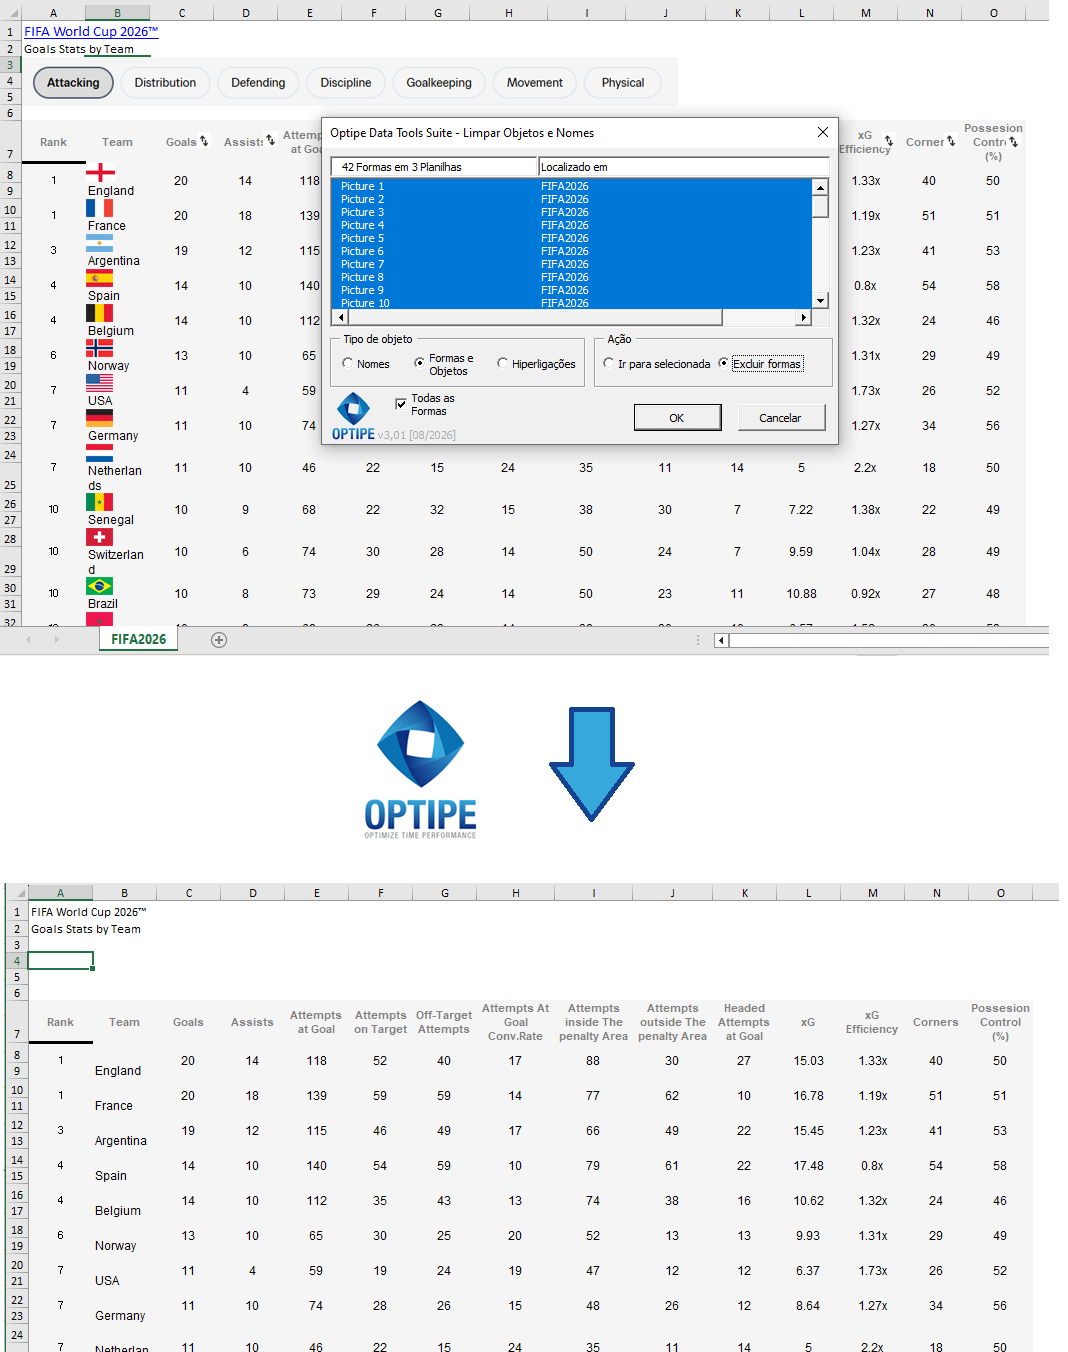The image size is (1068, 1352).
Task: Select the Brazil flag image
Action: pos(99,586)
